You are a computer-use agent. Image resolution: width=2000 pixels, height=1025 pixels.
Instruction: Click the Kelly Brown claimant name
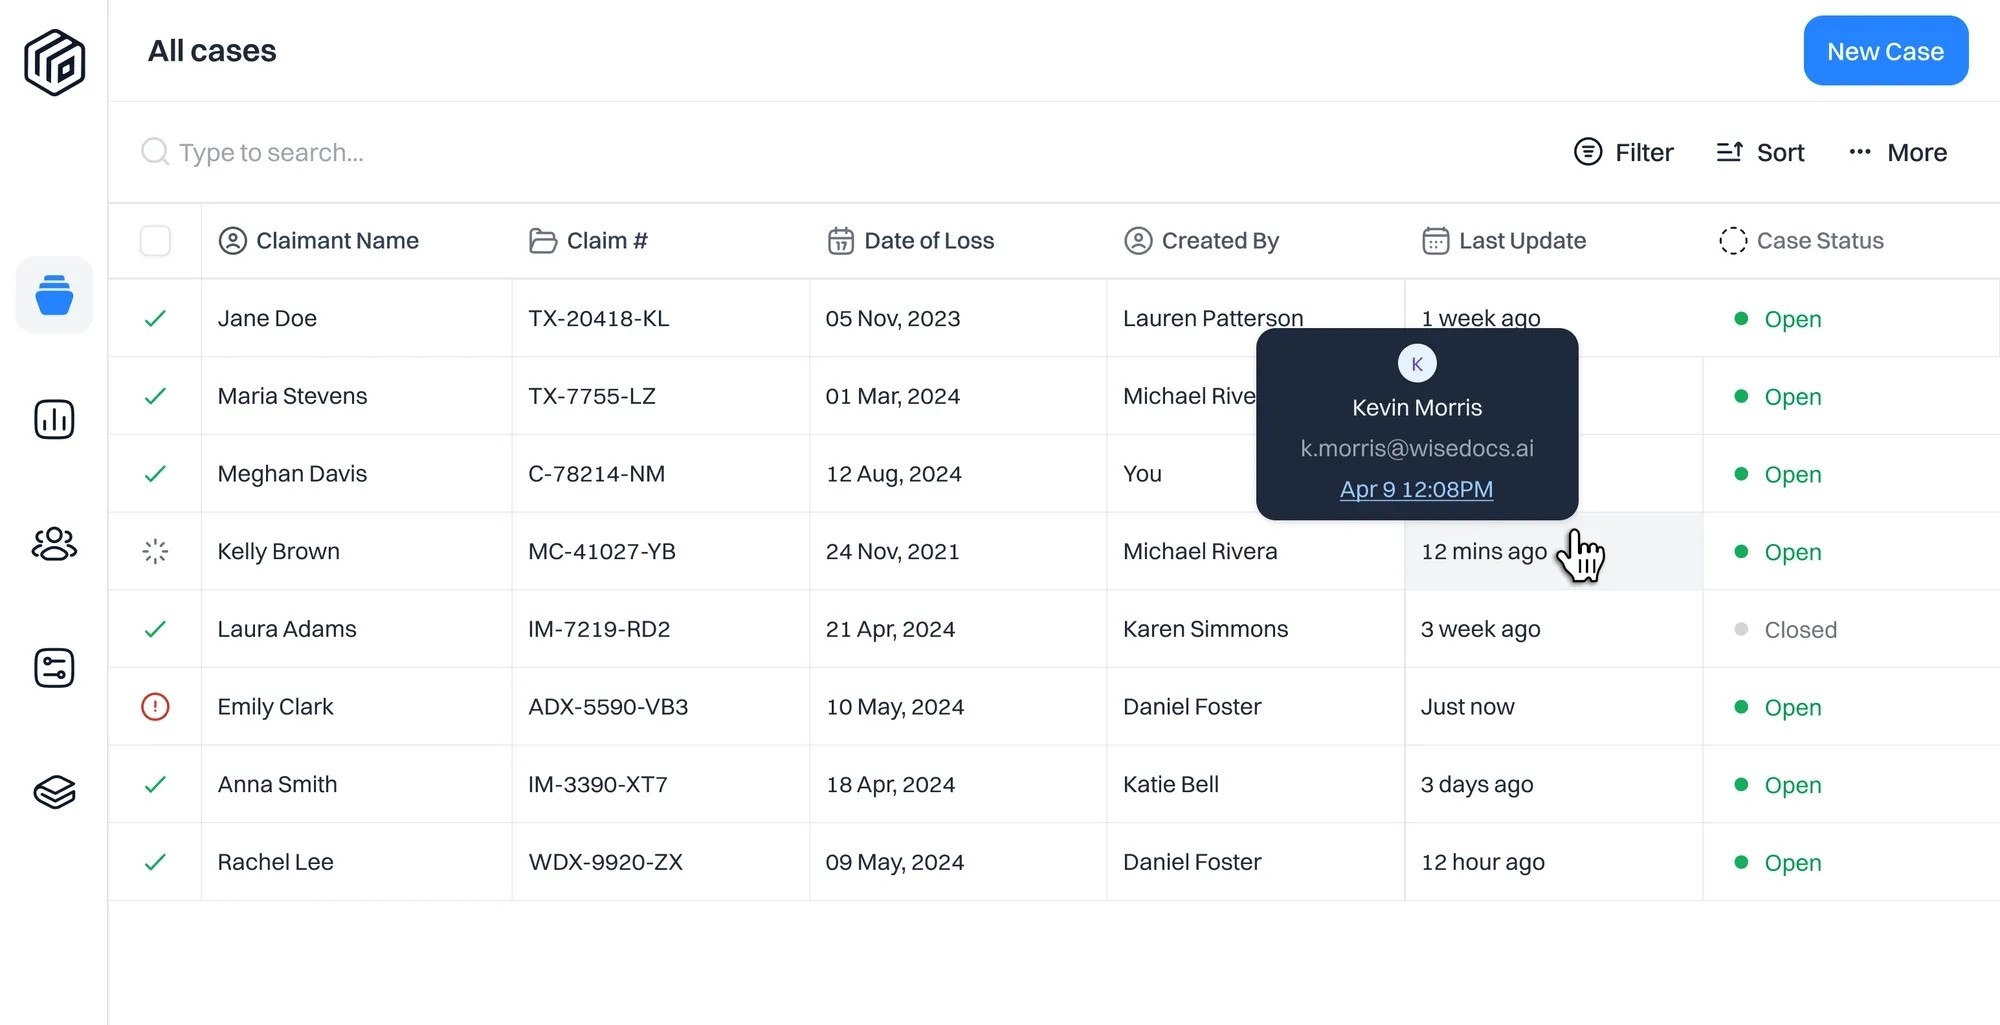click(x=279, y=551)
